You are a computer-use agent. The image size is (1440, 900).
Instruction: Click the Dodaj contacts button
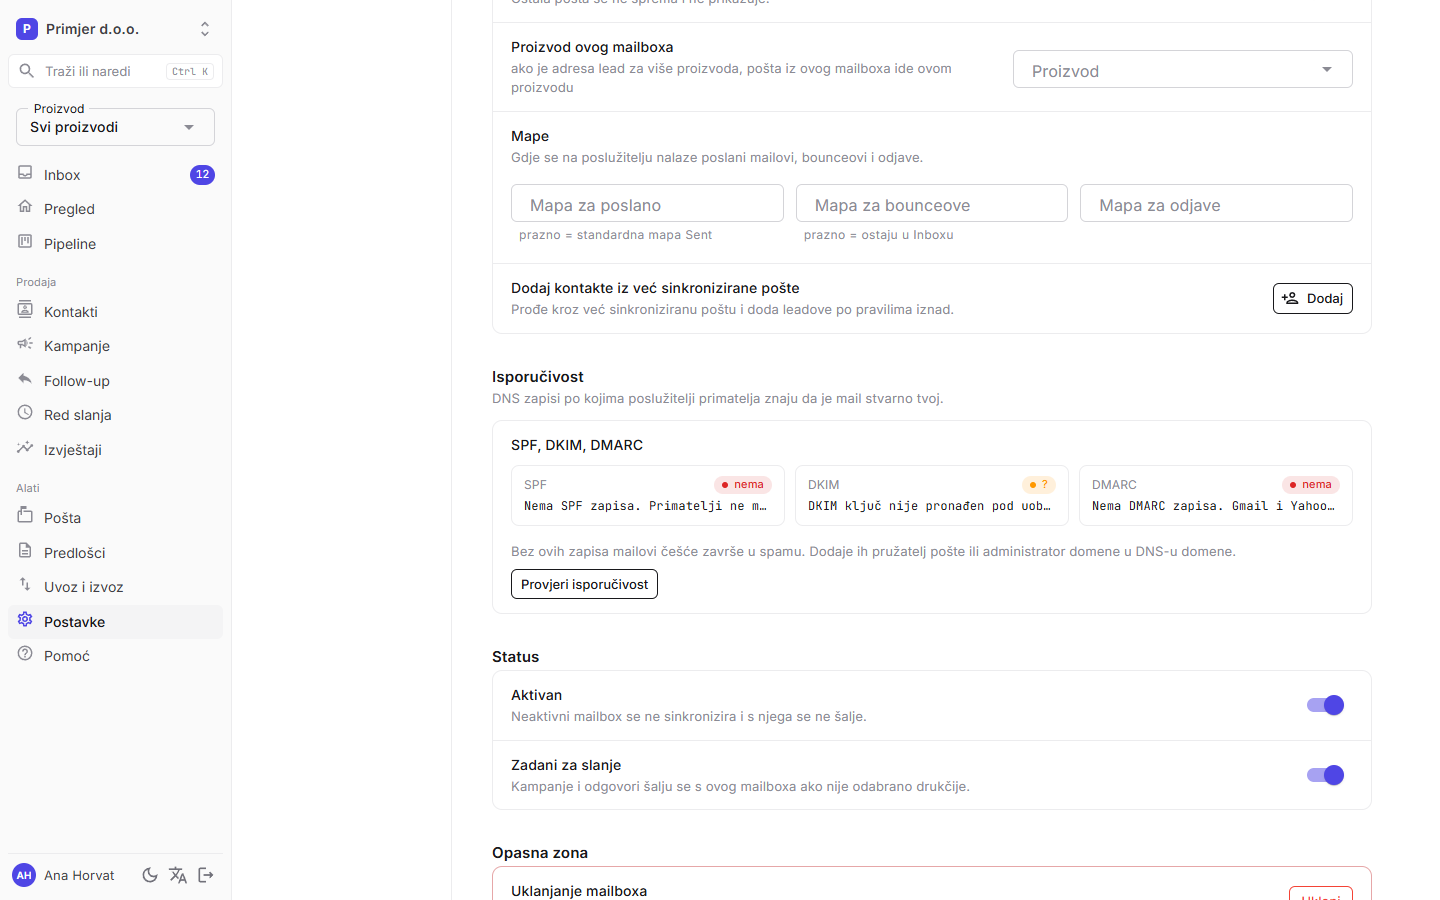click(1313, 298)
